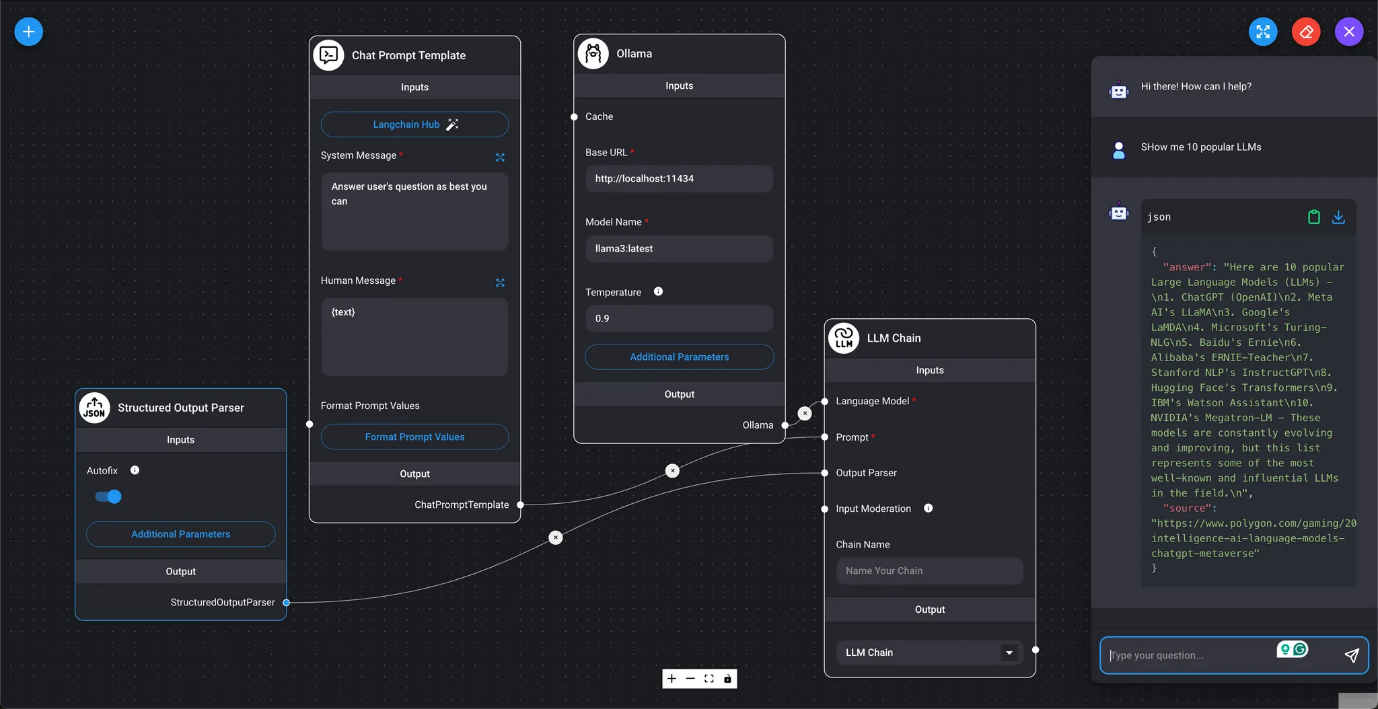Lock the canvas with the lock control
This screenshot has height=709, width=1378.
pos(727,679)
